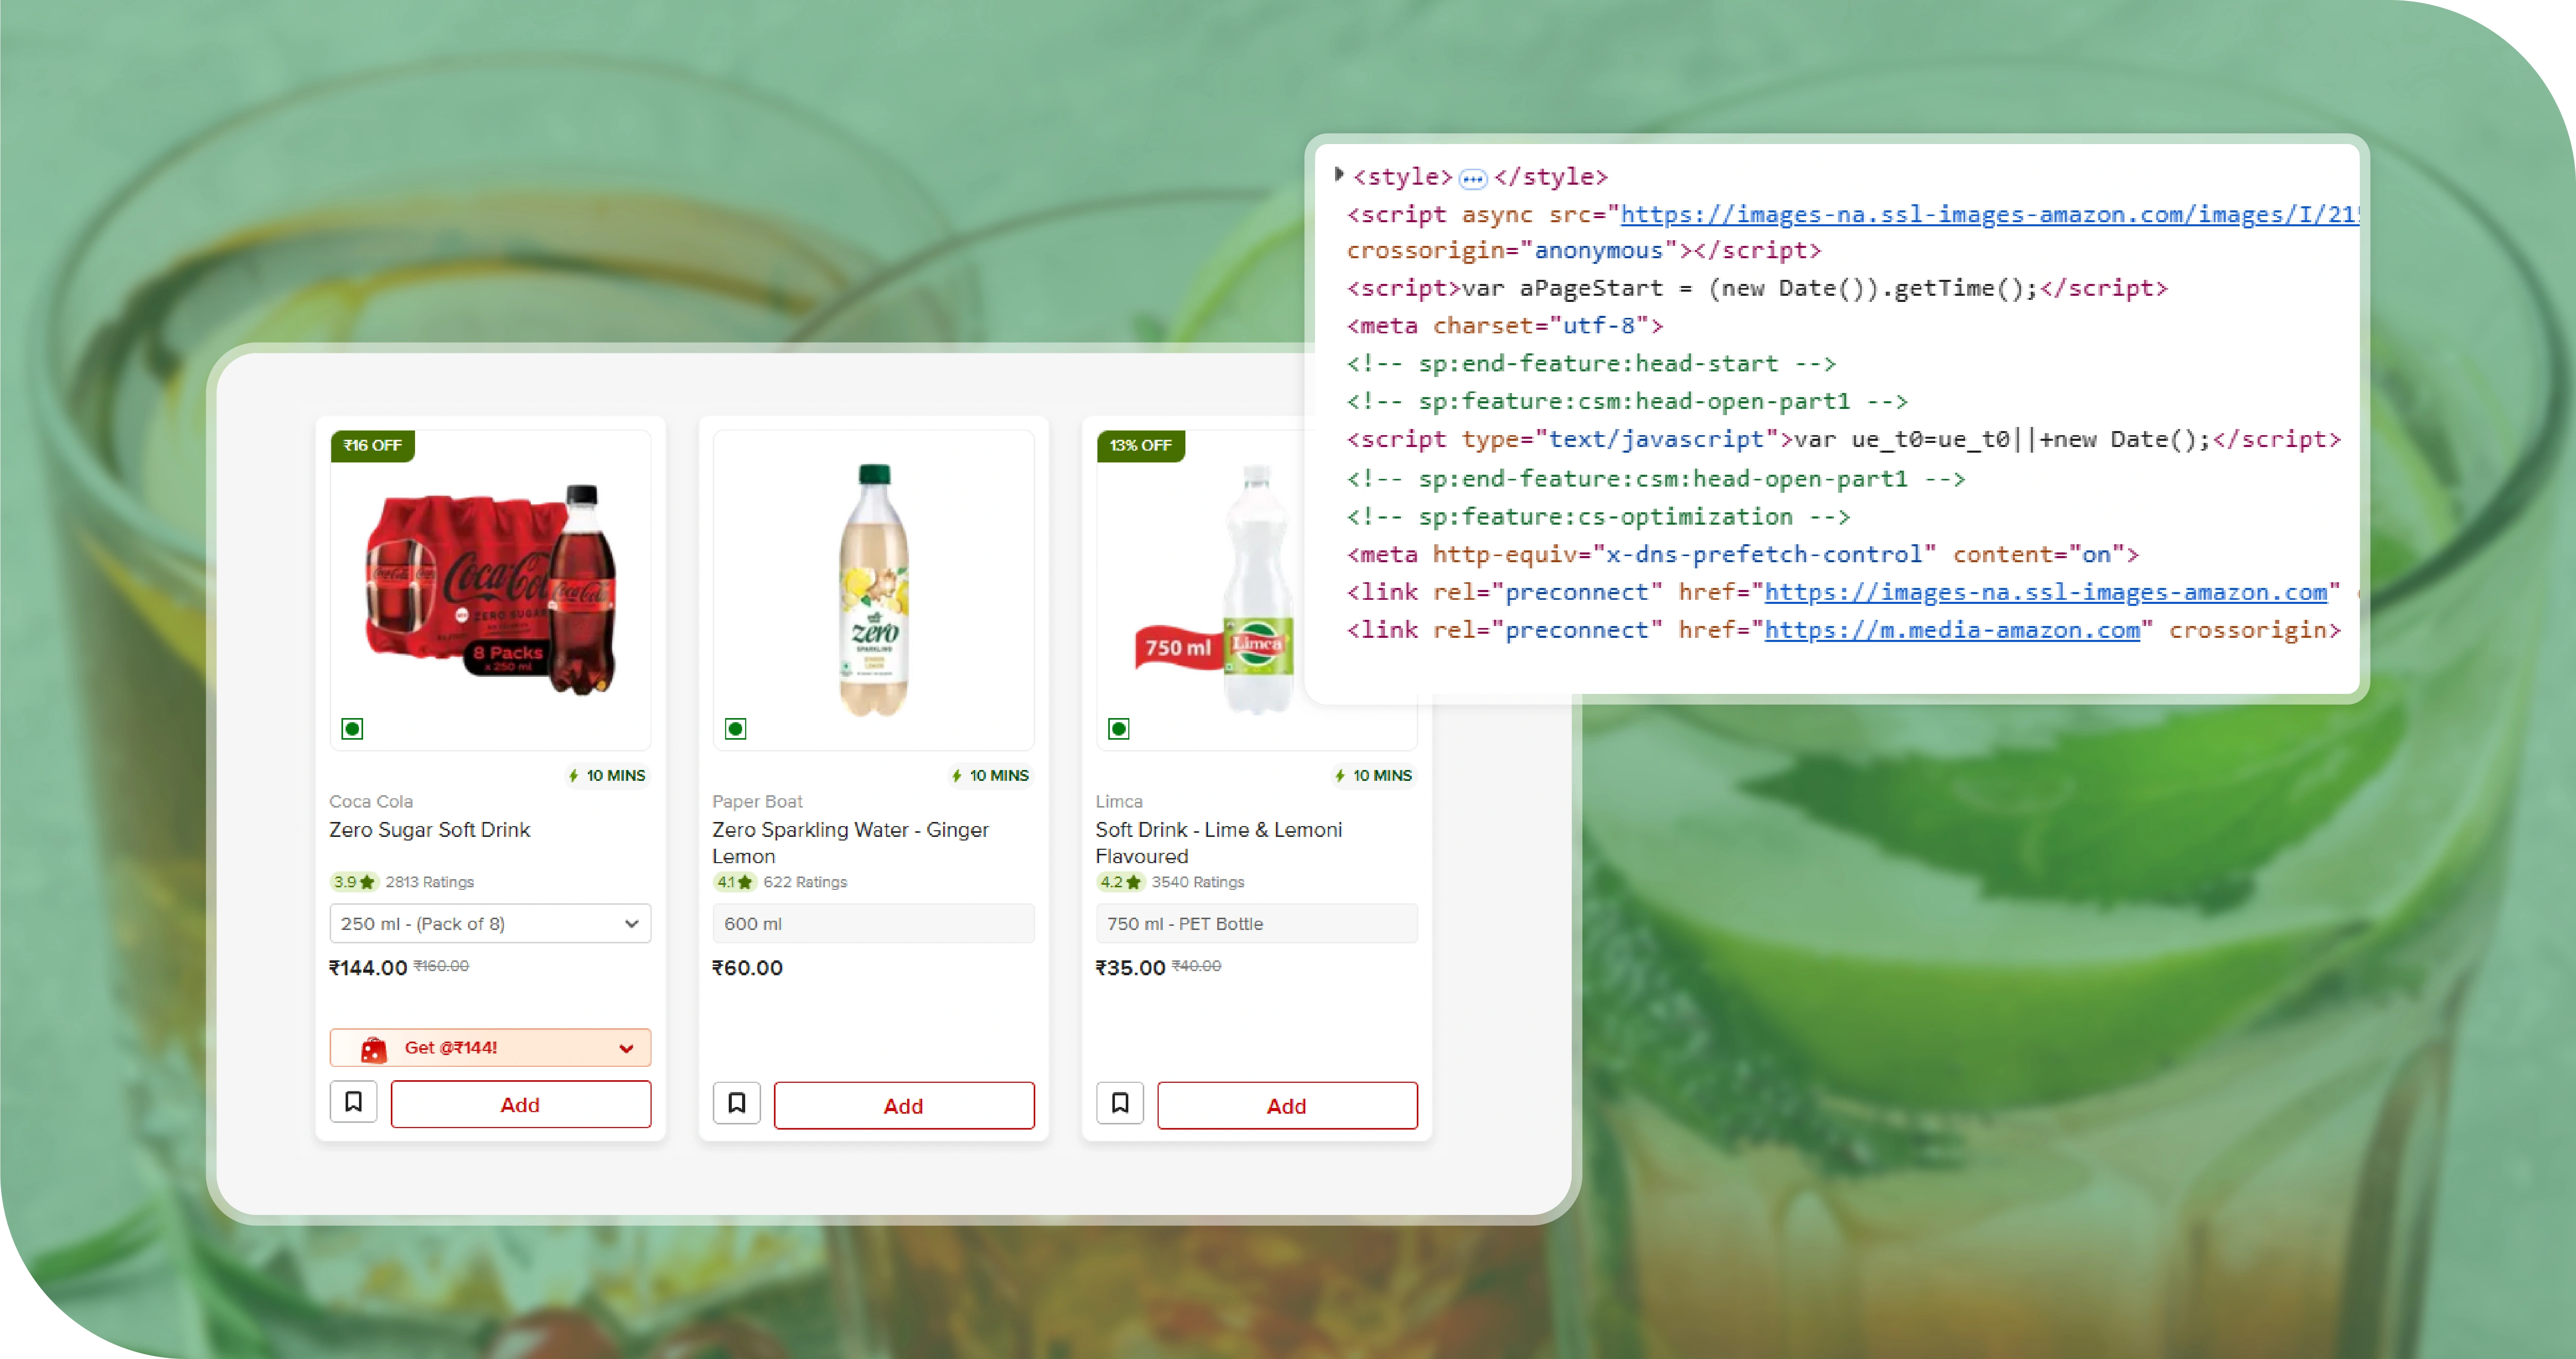The height and width of the screenshot is (1359, 2576).
Task: Click the star rating 3.9 badge
Action: (354, 882)
